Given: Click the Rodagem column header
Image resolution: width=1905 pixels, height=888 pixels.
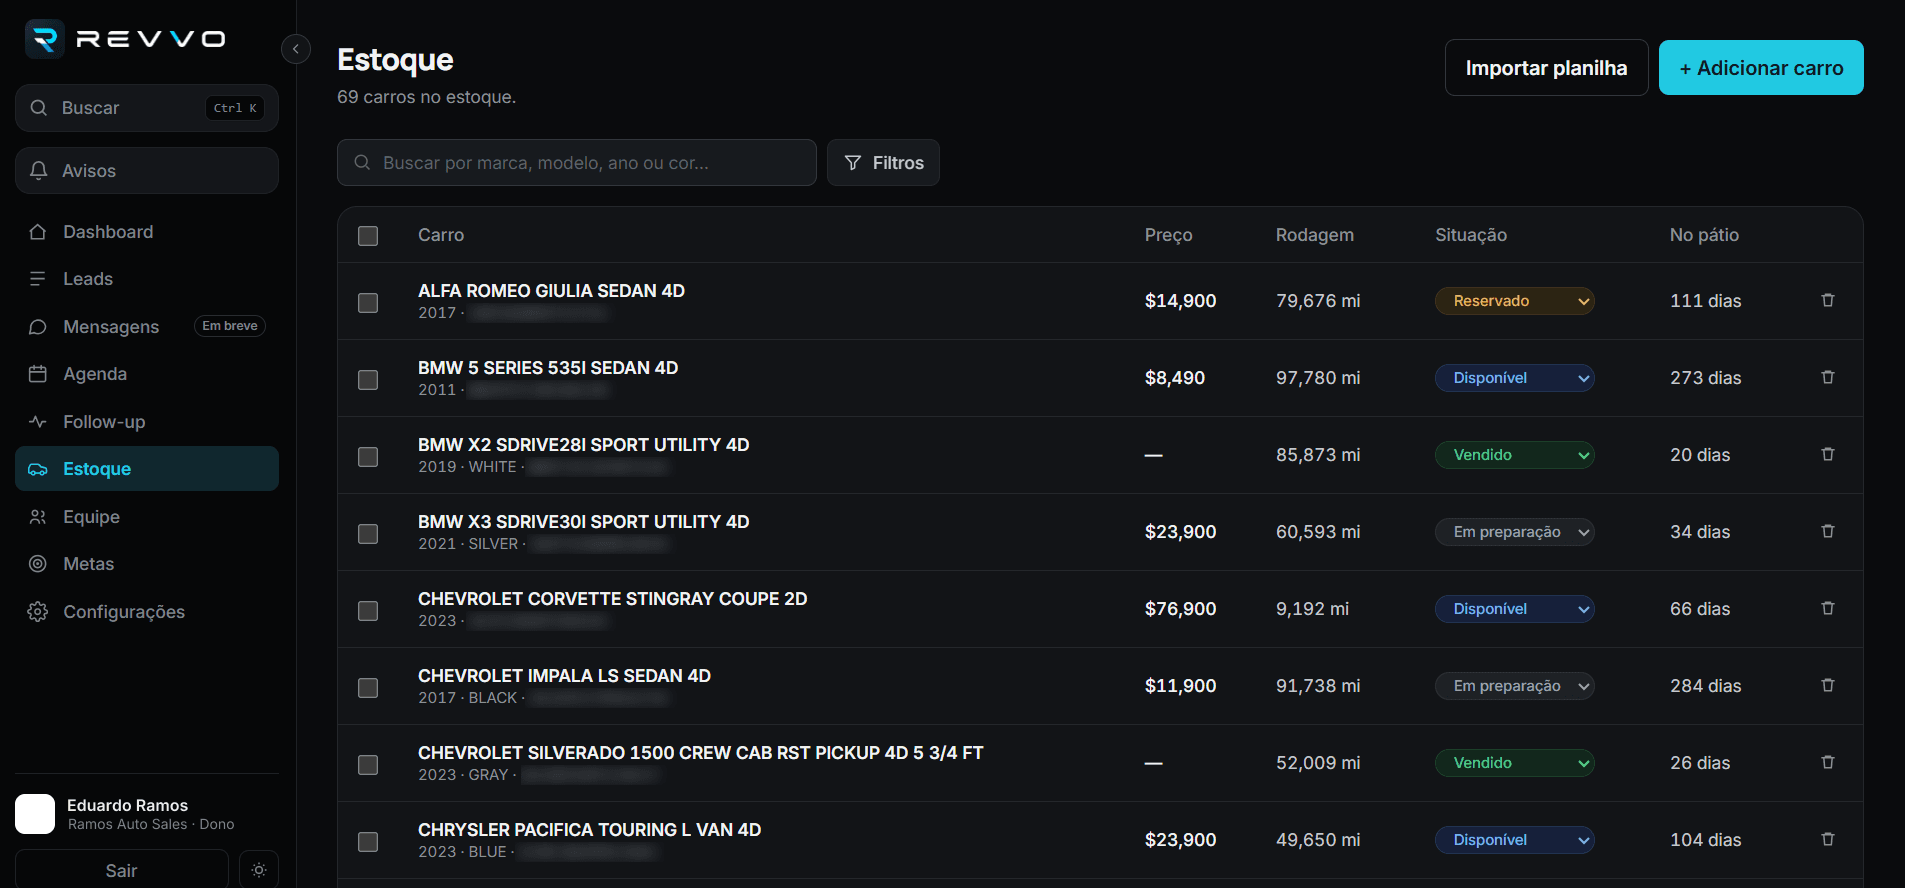Looking at the screenshot, I should coord(1315,235).
